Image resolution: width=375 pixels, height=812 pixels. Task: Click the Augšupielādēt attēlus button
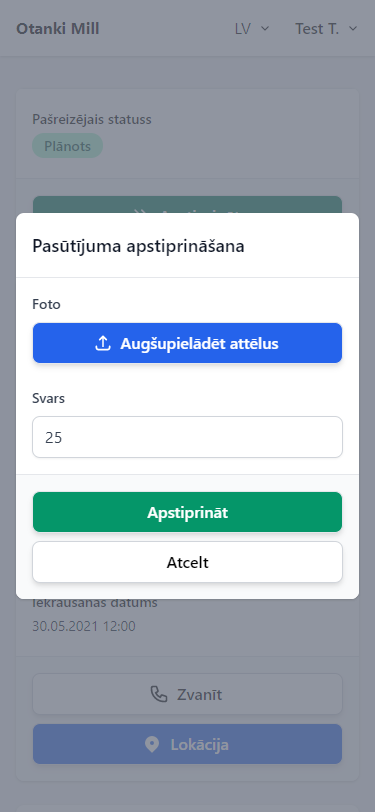(x=188, y=343)
